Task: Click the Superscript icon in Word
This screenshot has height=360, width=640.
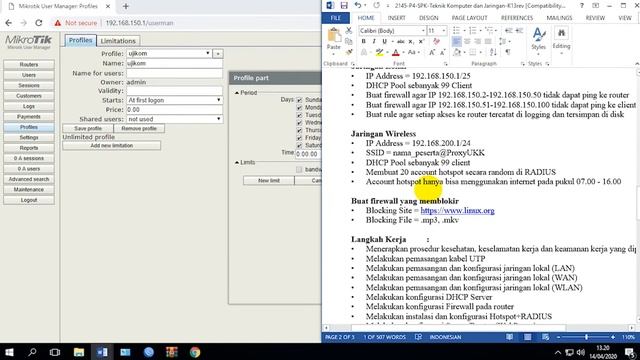Action: (x=421, y=41)
